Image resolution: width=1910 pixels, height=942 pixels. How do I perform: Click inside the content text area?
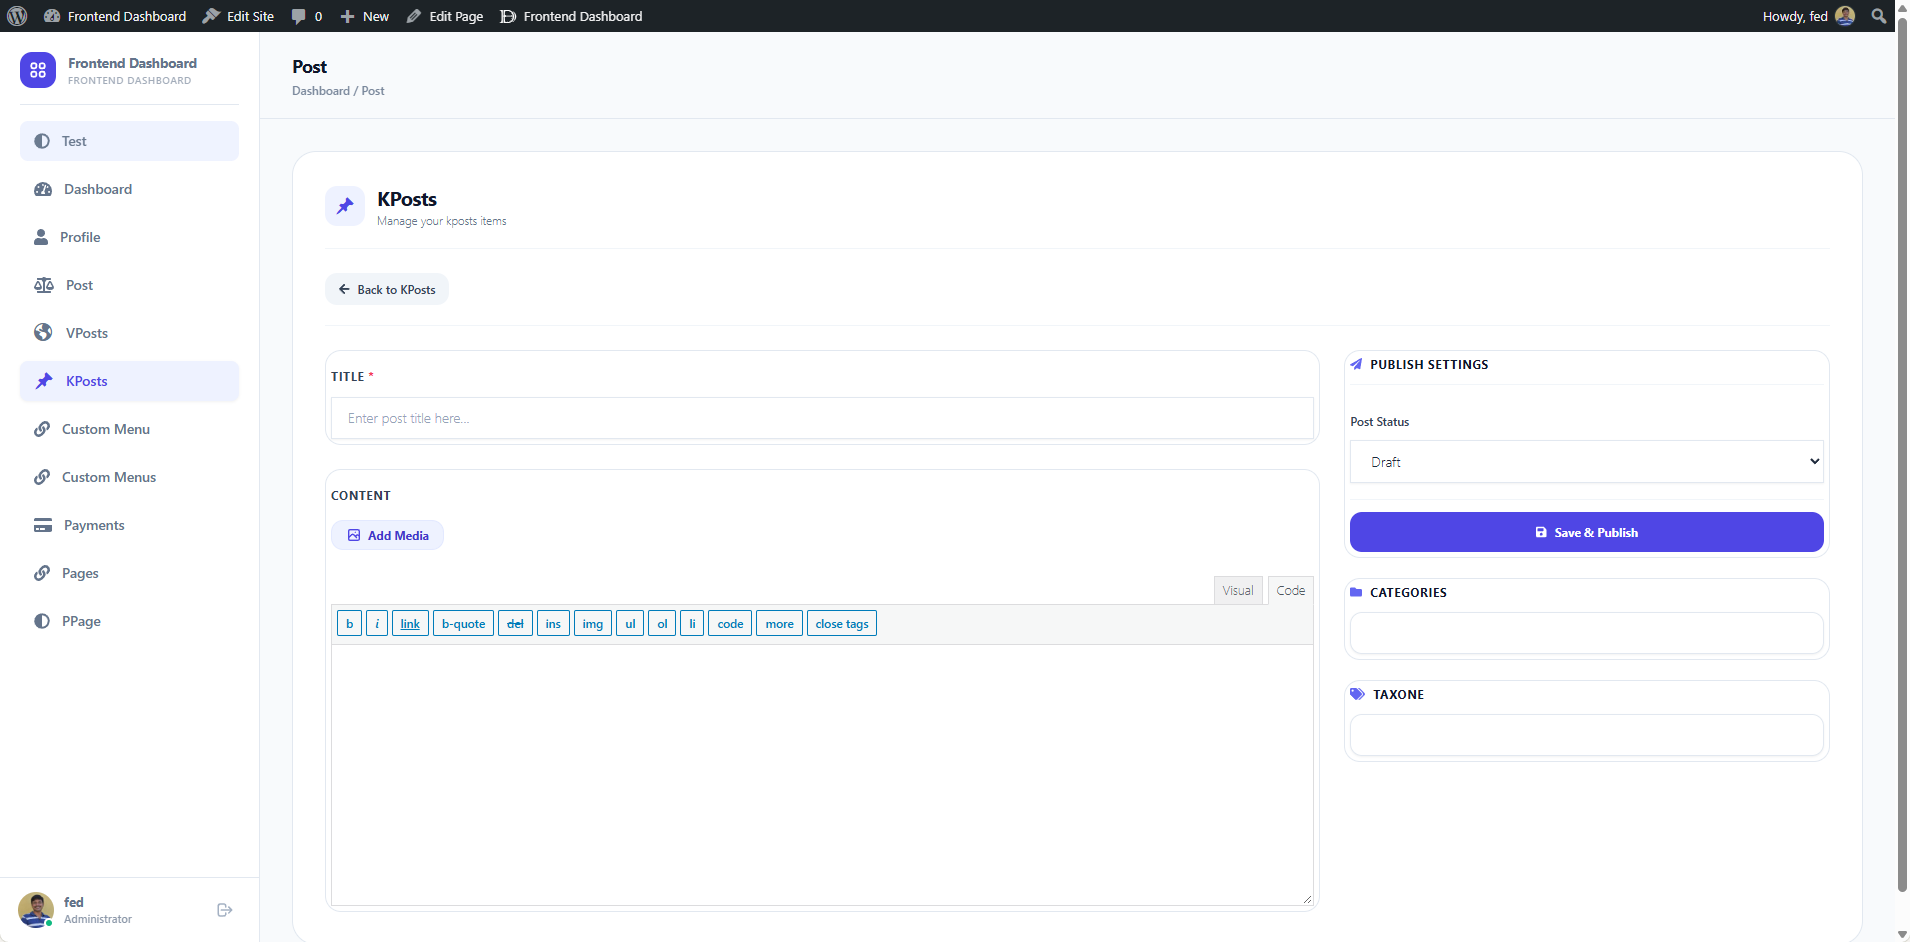[822, 775]
